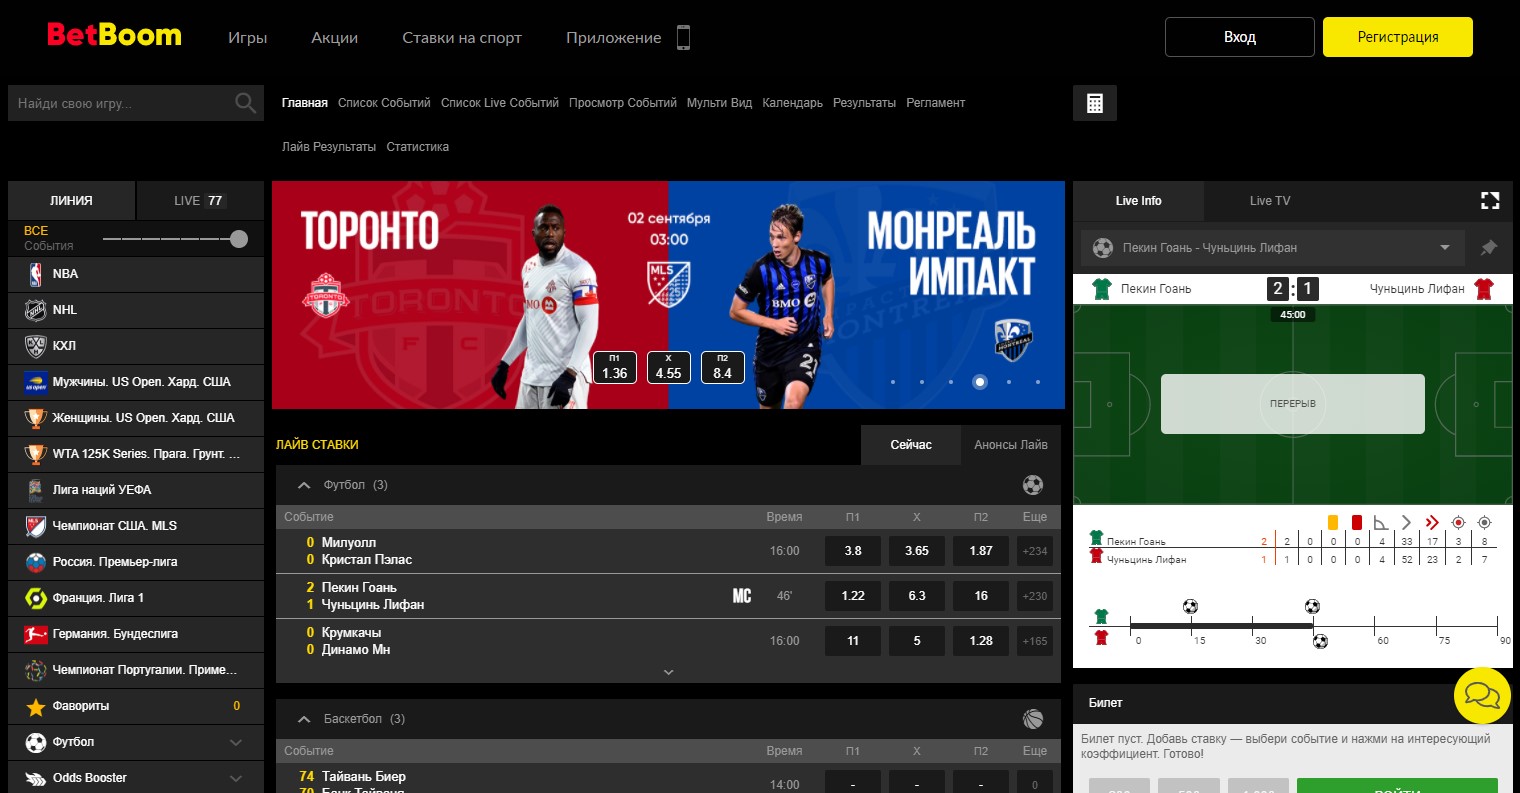The width and height of the screenshot is (1520, 793).
Task: Click the trophy icon for Женщины US Open
Action: click(x=36, y=418)
